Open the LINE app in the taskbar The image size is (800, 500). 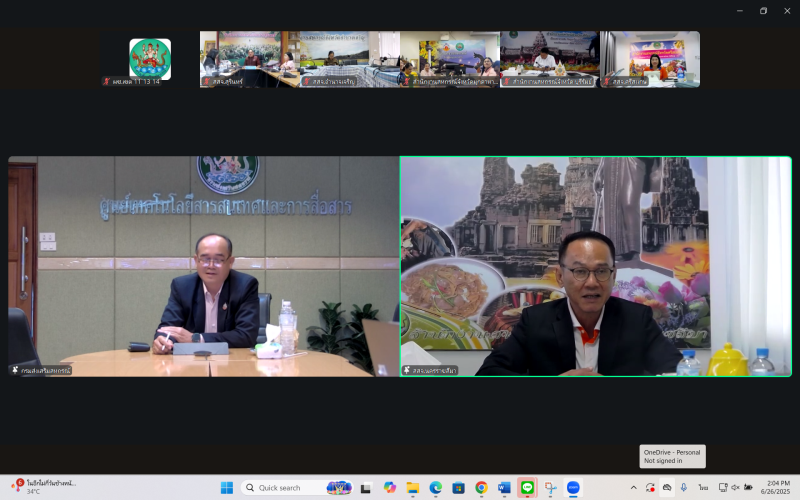click(x=527, y=488)
